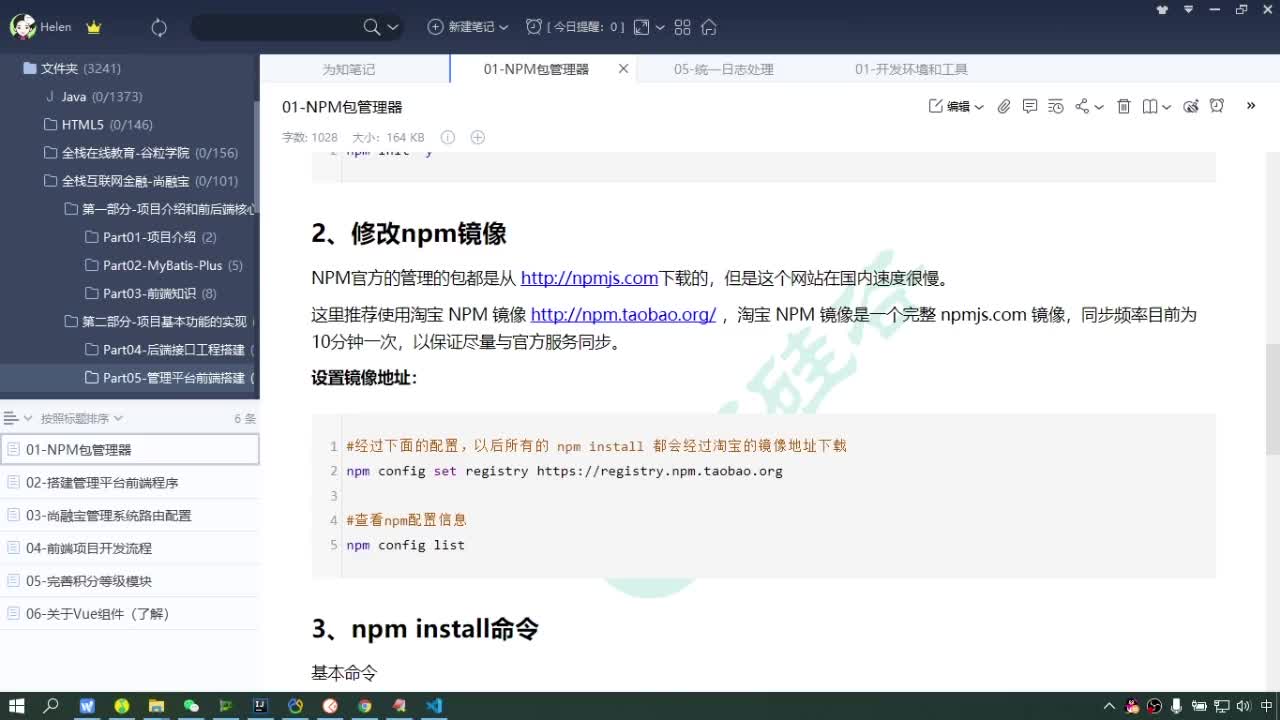Click the note reminder alarm clock icon
Image resolution: width=1280 pixels, height=720 pixels.
[1217, 106]
